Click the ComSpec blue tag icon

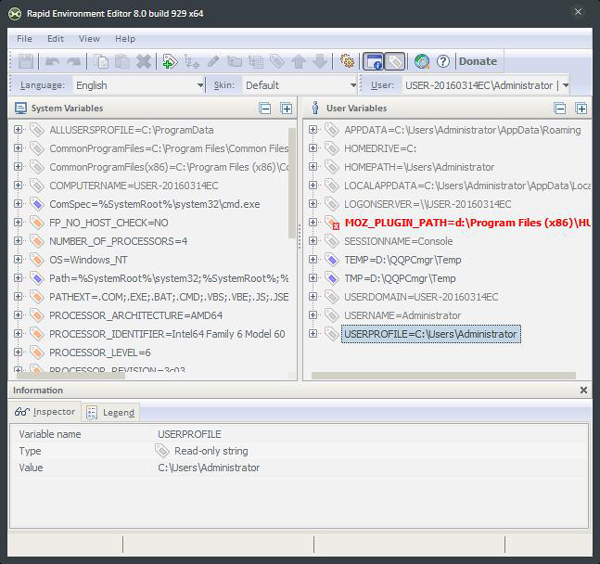(37, 204)
